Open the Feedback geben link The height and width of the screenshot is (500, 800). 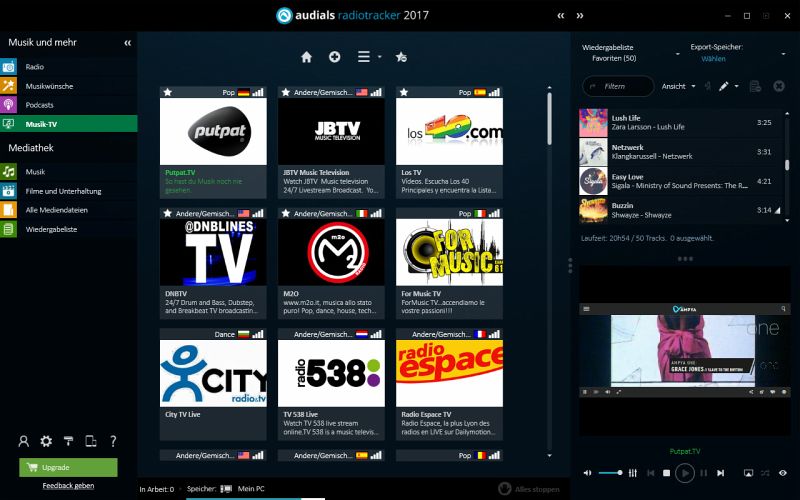click(68, 486)
